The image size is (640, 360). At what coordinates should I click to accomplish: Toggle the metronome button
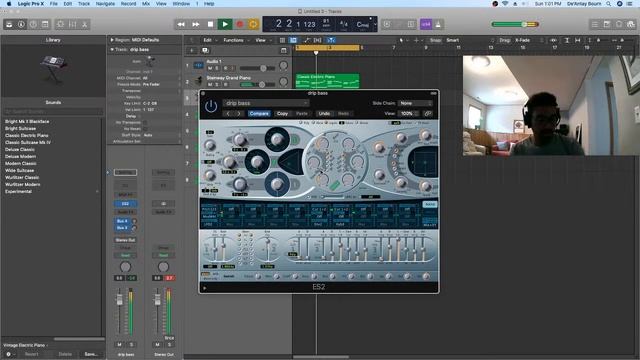pyautogui.click(x=438, y=24)
